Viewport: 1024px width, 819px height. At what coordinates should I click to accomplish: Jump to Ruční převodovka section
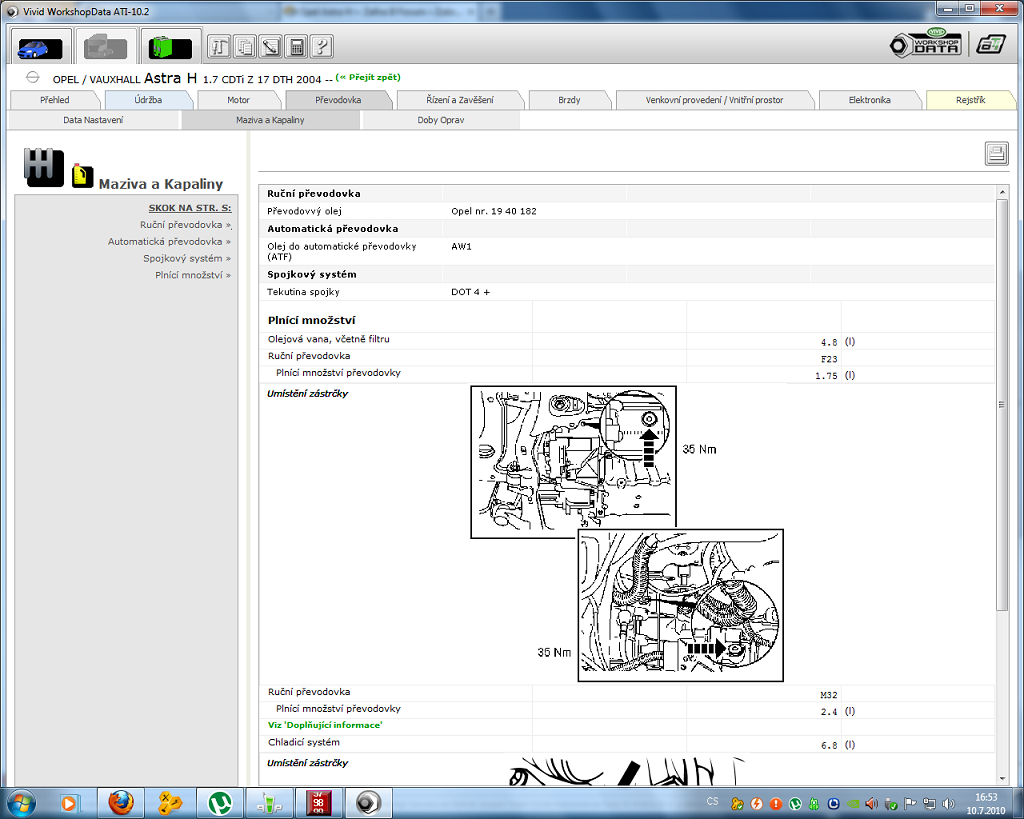pyautogui.click(x=184, y=225)
